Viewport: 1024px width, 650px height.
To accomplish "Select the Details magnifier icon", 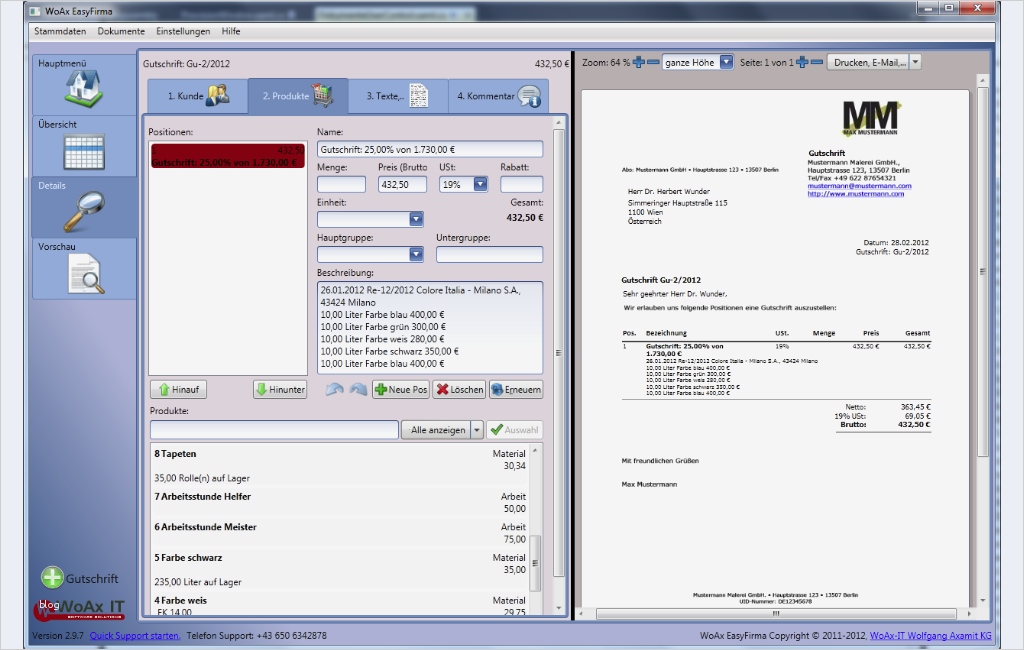I will click(x=83, y=211).
